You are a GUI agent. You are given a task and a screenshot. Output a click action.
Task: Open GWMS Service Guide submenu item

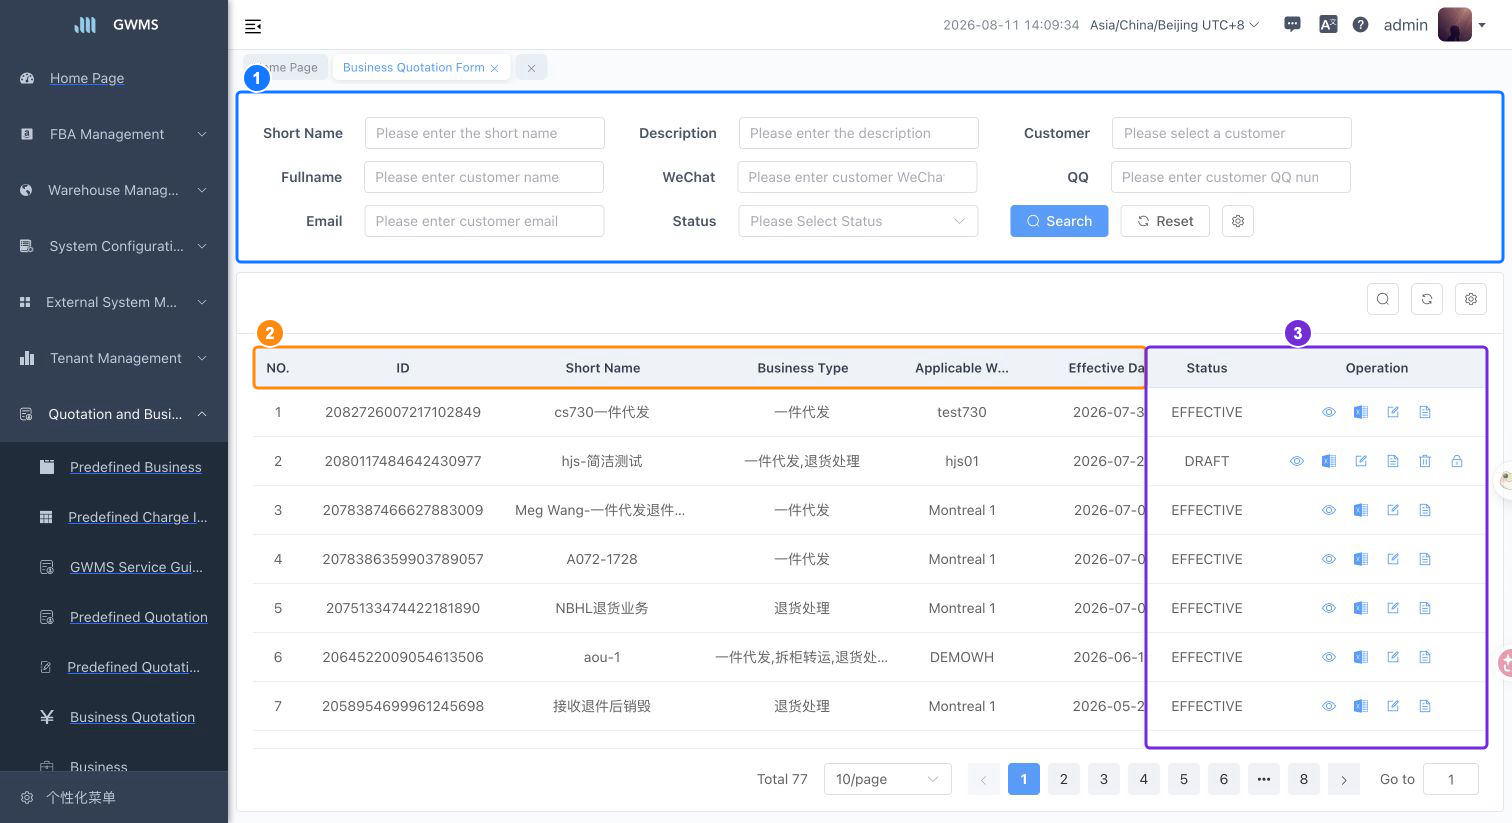point(136,567)
